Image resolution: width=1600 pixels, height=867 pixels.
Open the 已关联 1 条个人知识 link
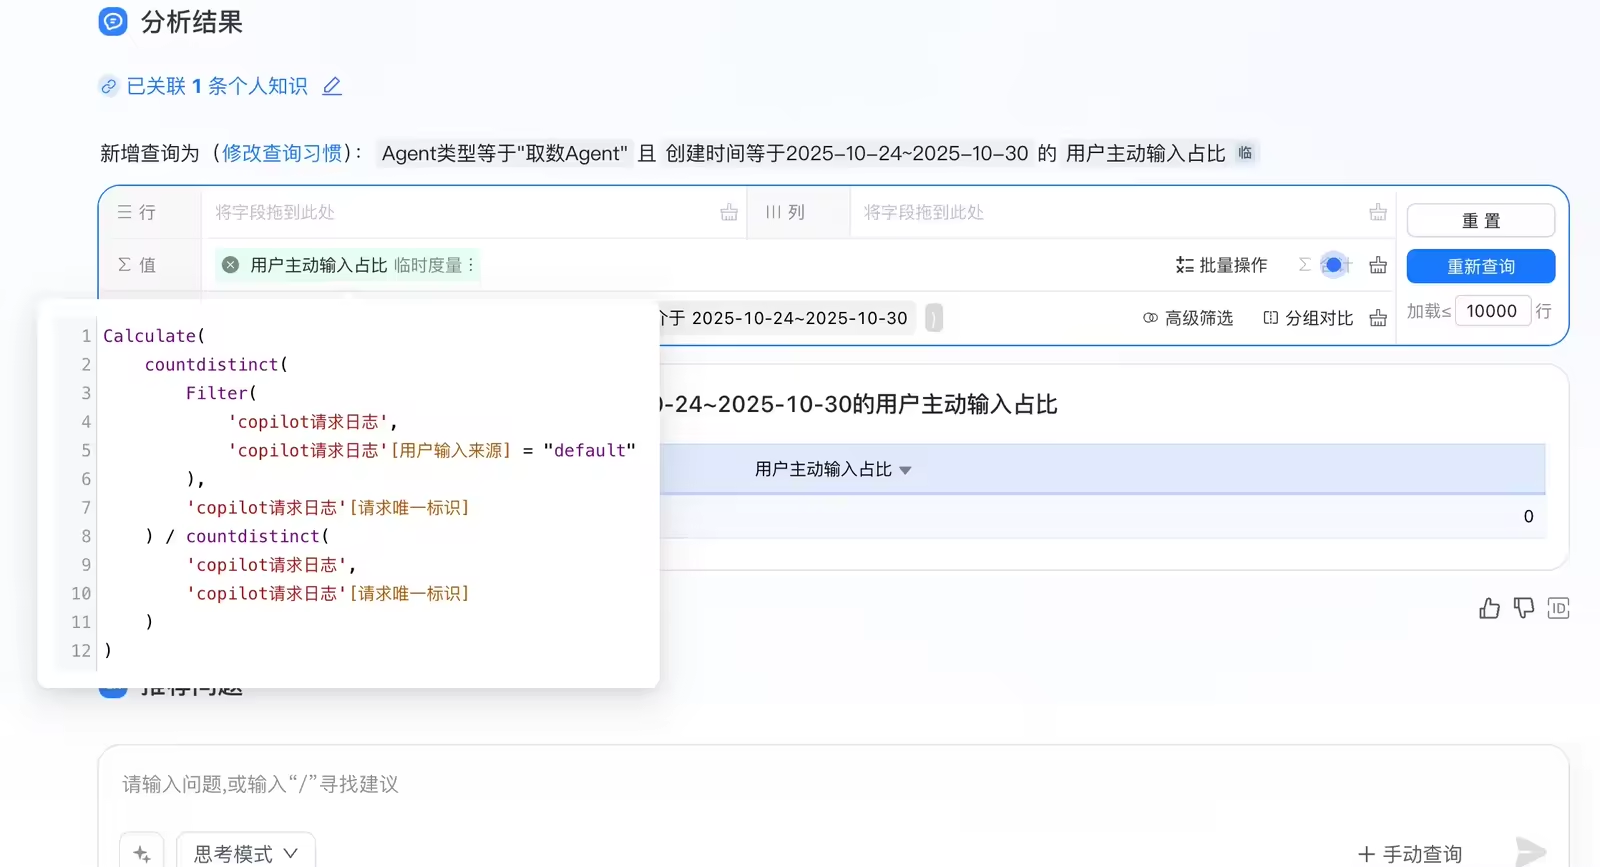[217, 86]
